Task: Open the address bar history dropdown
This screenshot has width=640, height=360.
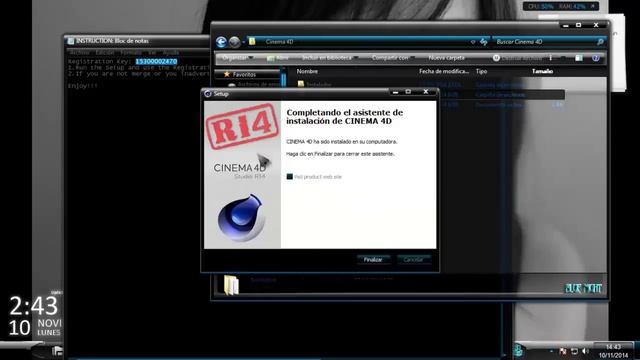Action: (x=473, y=42)
